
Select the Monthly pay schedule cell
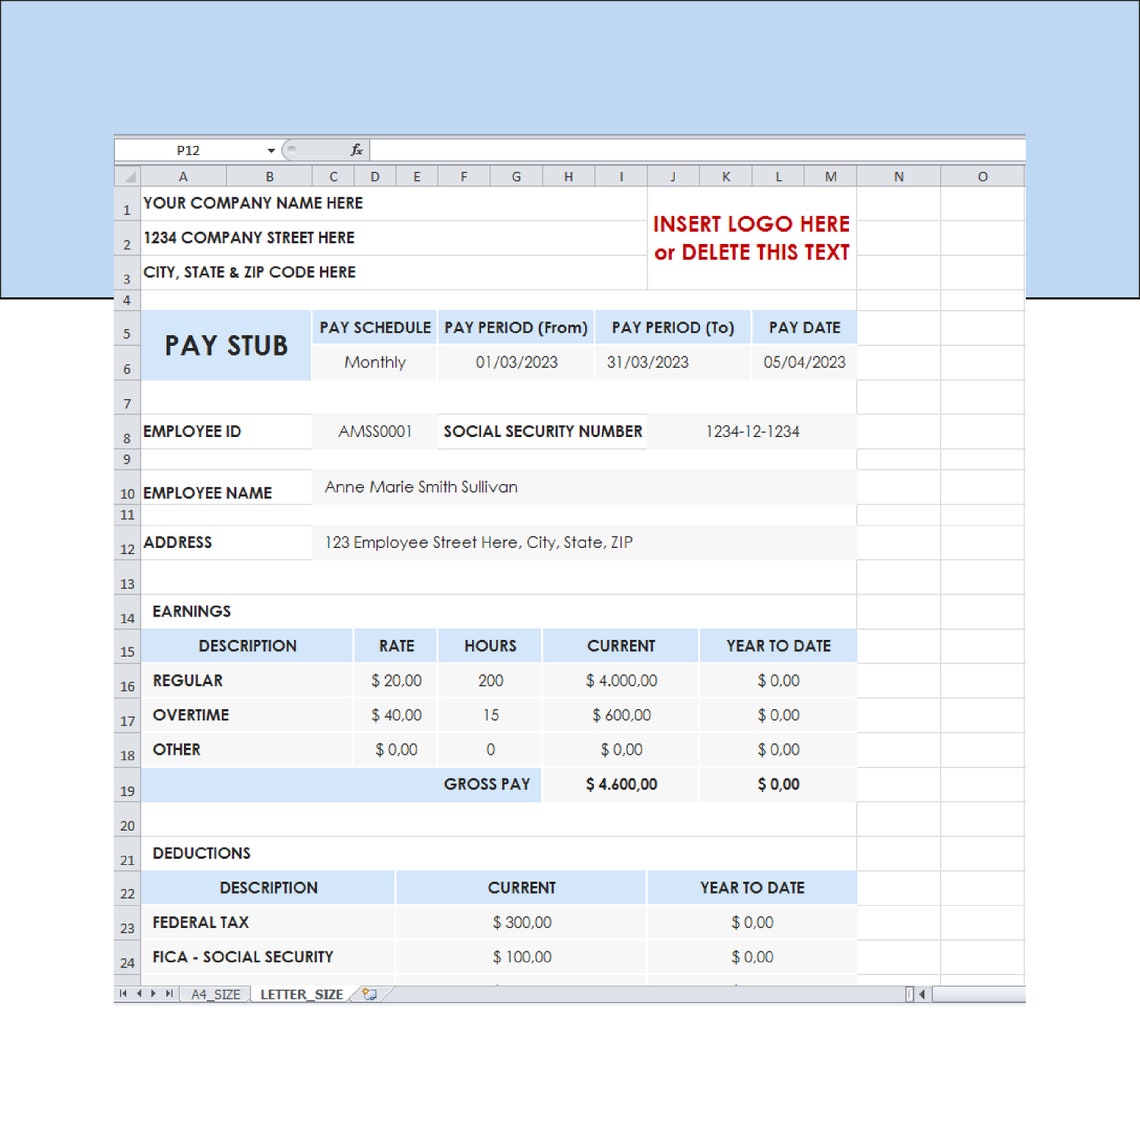pyautogui.click(x=375, y=362)
